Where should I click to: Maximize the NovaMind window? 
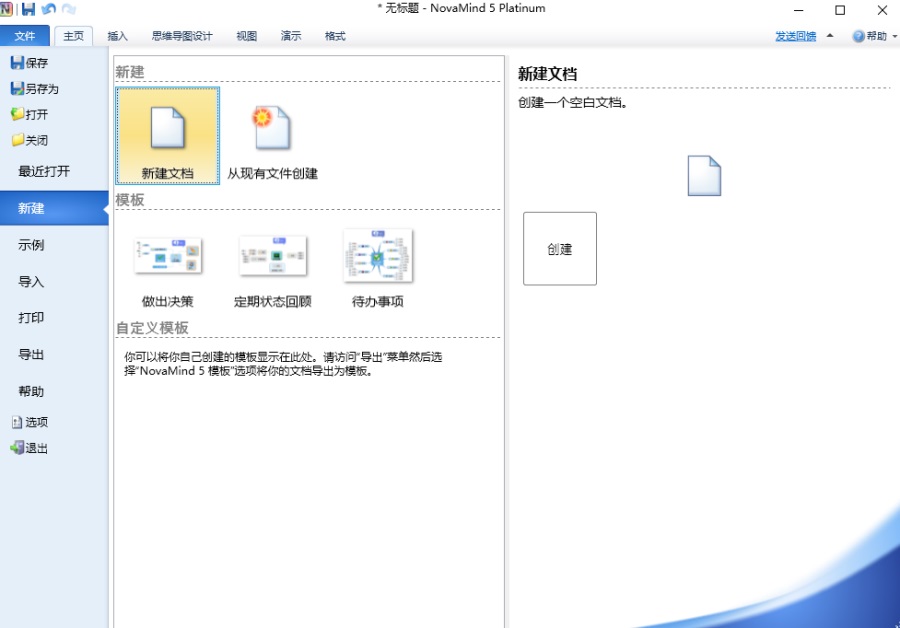click(x=840, y=10)
